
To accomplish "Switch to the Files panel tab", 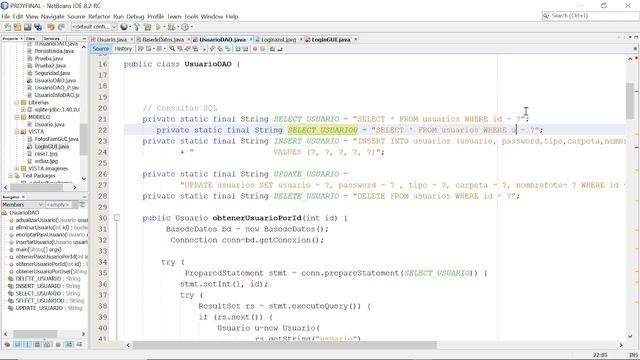I will coord(31,38).
